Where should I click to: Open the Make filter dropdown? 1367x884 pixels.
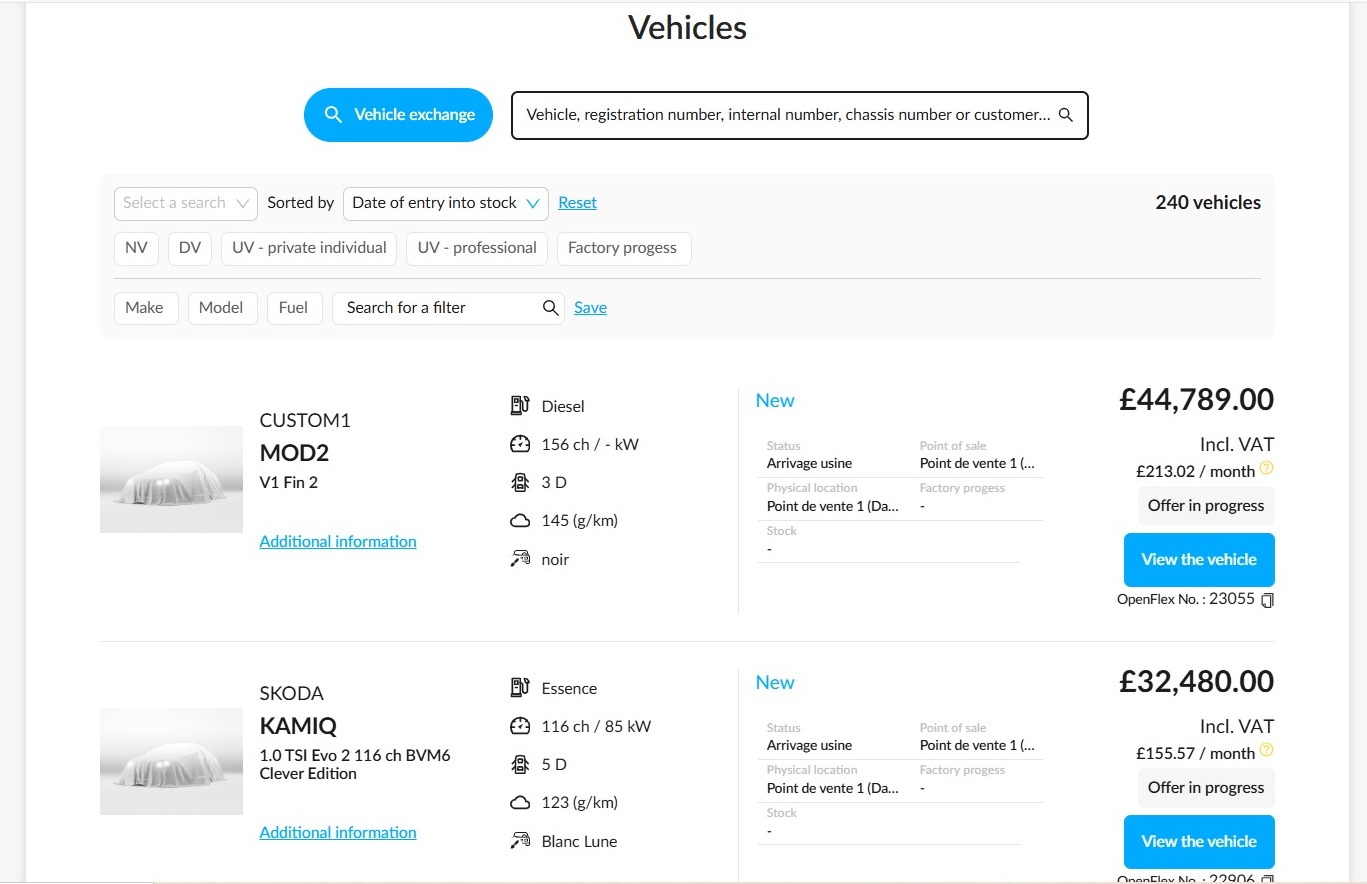pyautogui.click(x=145, y=308)
